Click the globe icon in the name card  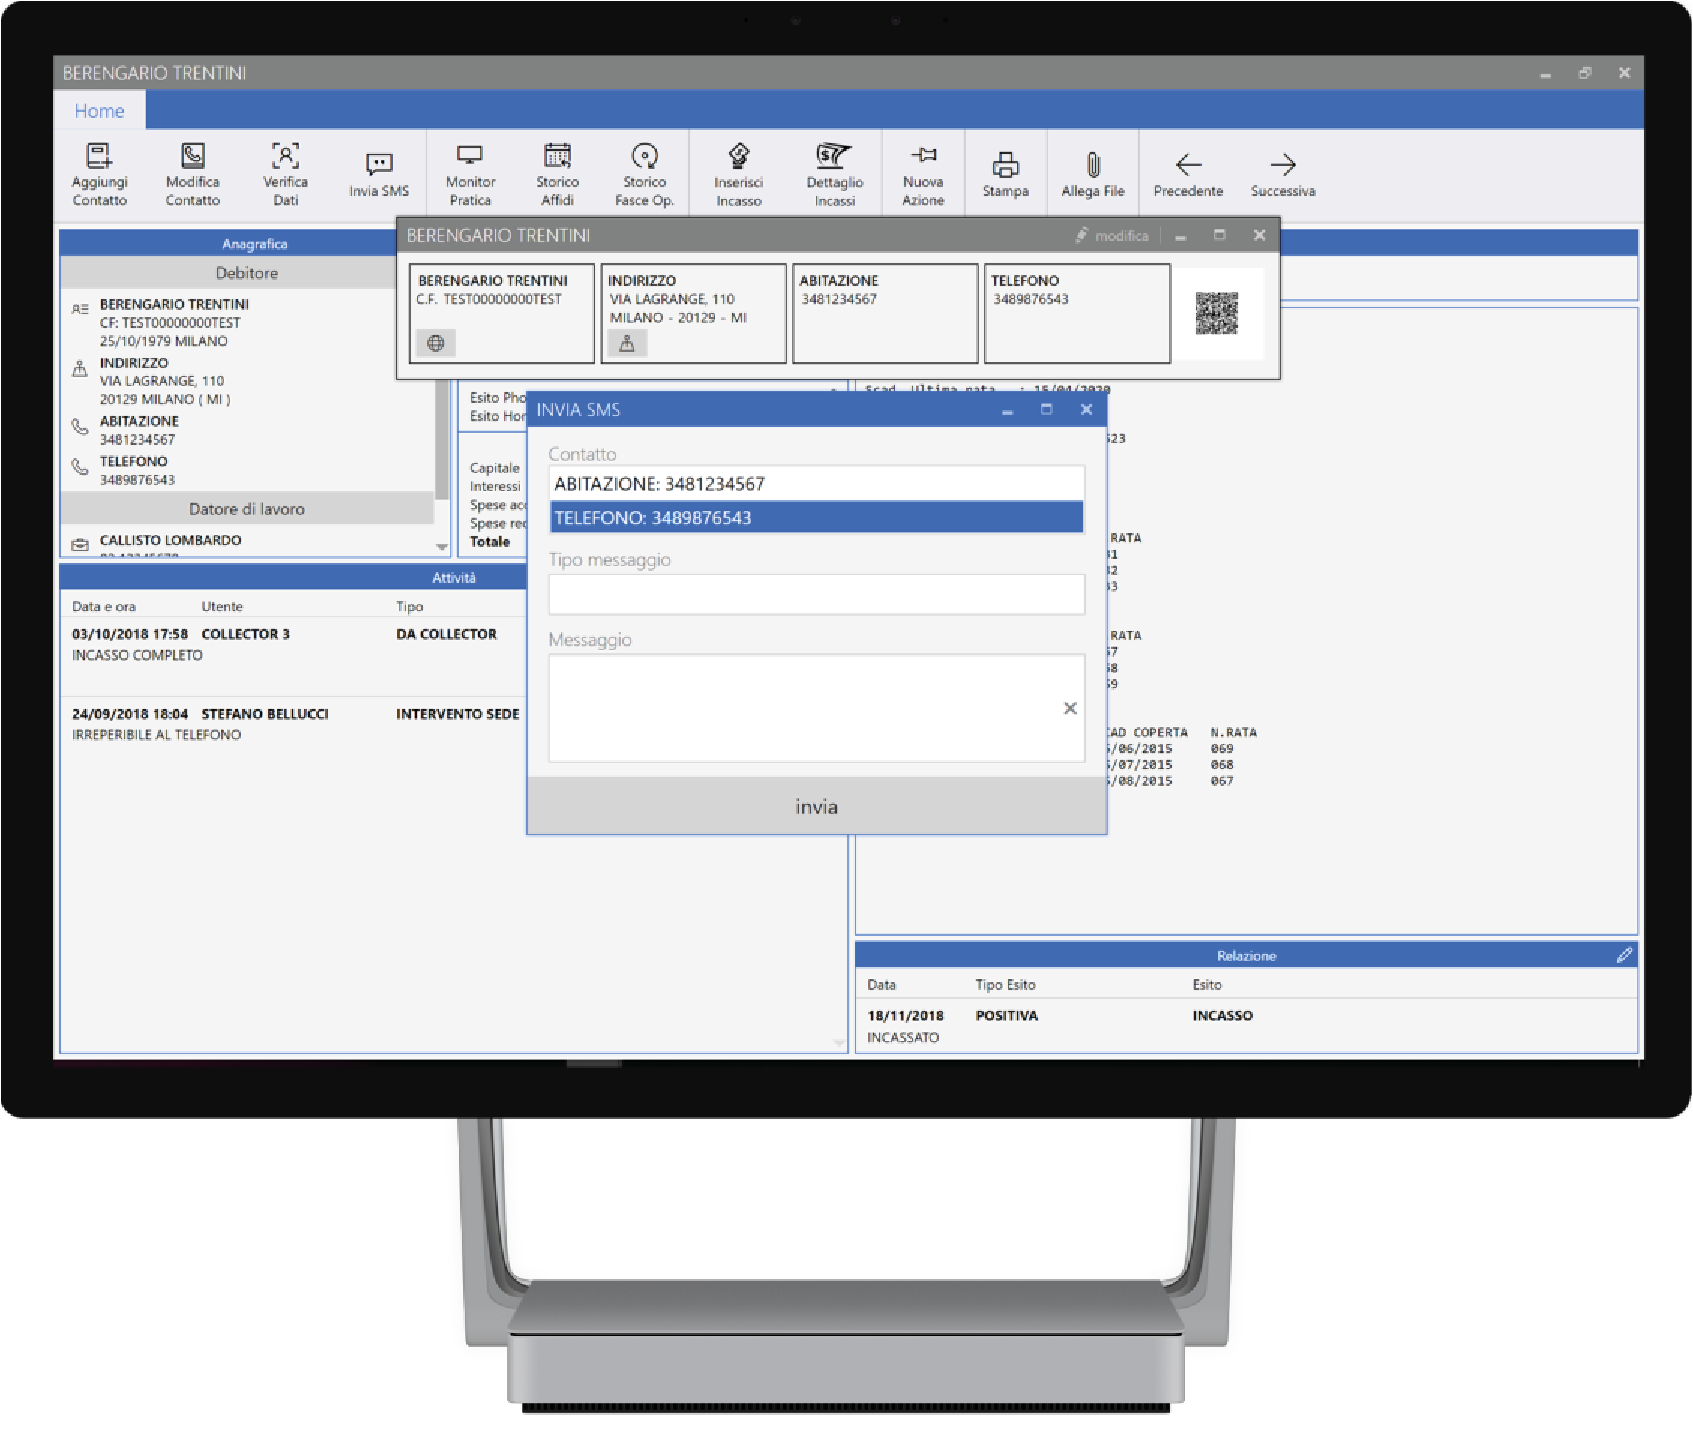point(435,343)
